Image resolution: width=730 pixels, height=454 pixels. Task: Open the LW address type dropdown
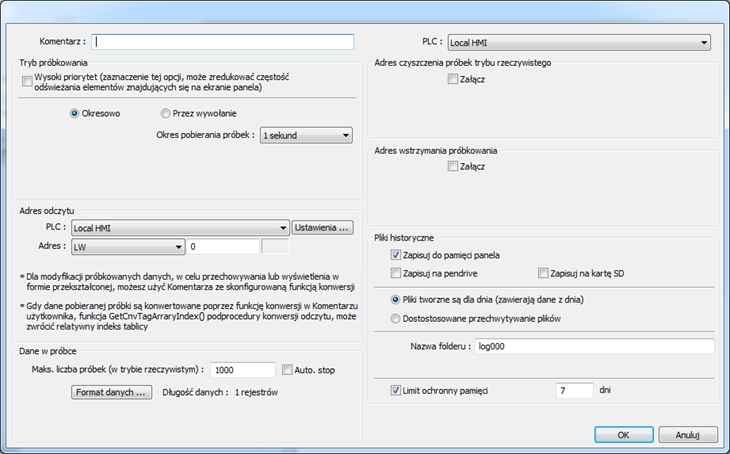(128, 247)
